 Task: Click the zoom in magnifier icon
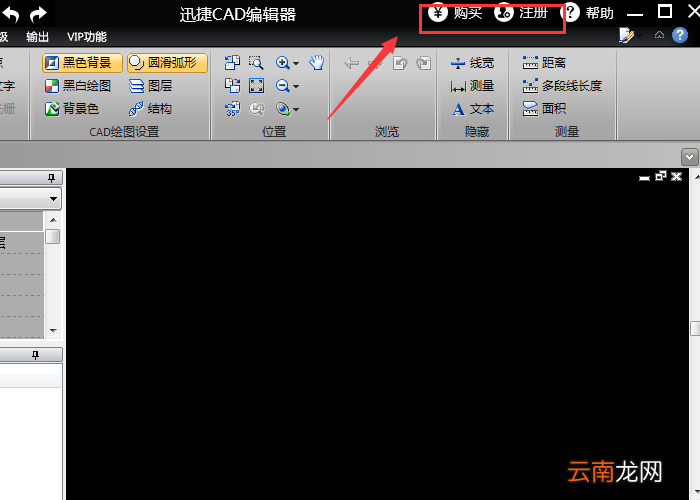tap(283, 62)
